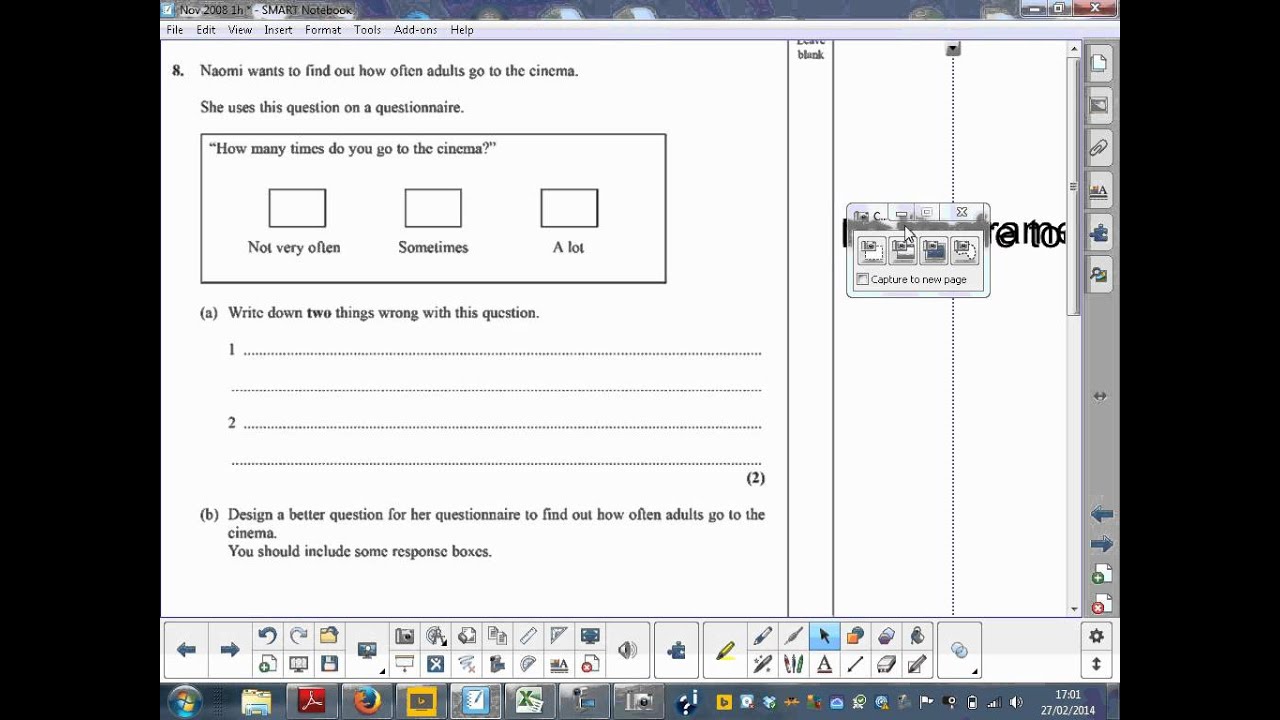This screenshot has height=720, width=1280.
Task: Enable Capture to new page checkbox
Action: coord(862,279)
